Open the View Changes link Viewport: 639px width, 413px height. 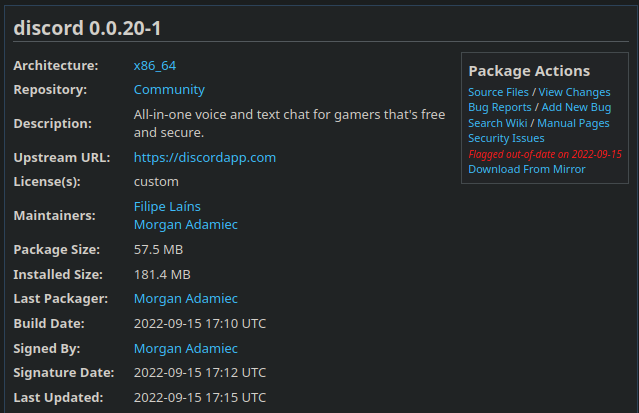pyautogui.click(x=574, y=92)
